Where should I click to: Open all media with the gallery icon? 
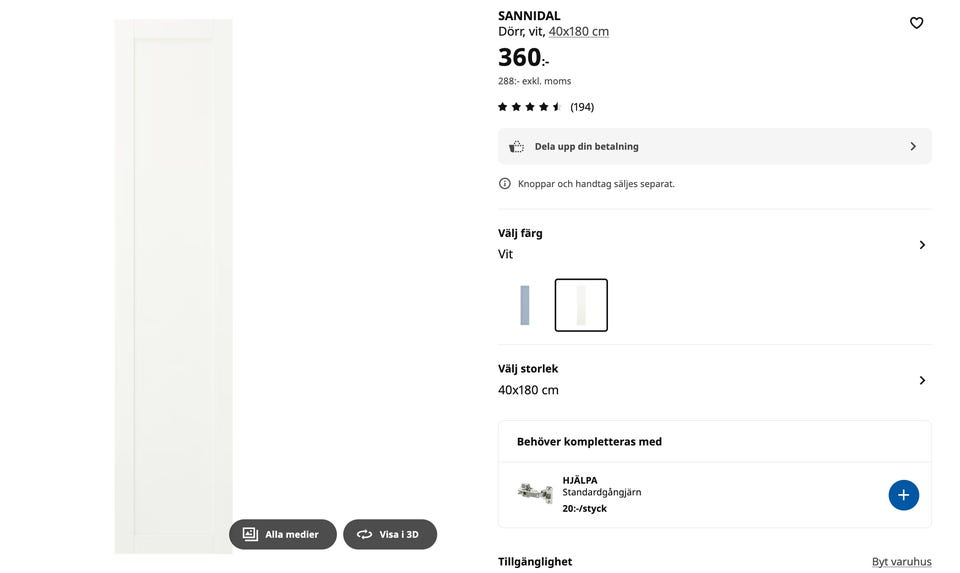250,534
